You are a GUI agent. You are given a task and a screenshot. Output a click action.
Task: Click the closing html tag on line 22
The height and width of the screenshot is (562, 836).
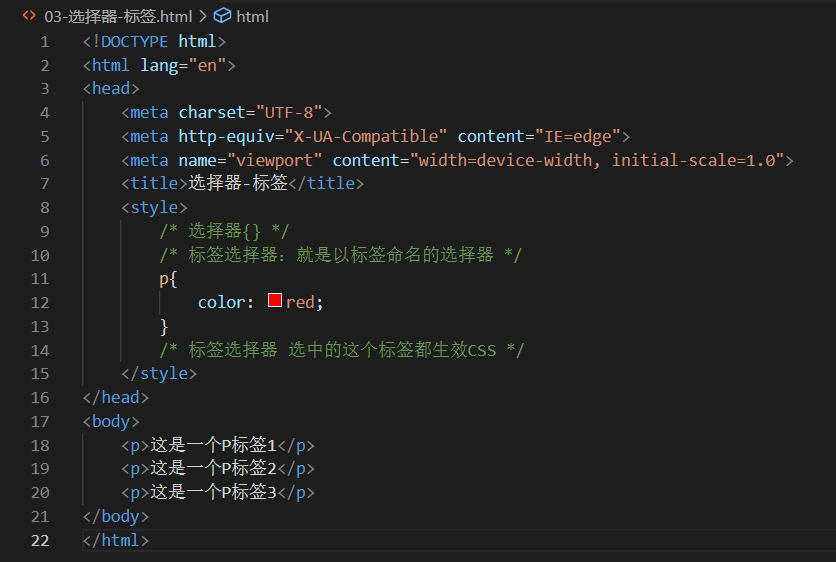[x=116, y=541]
